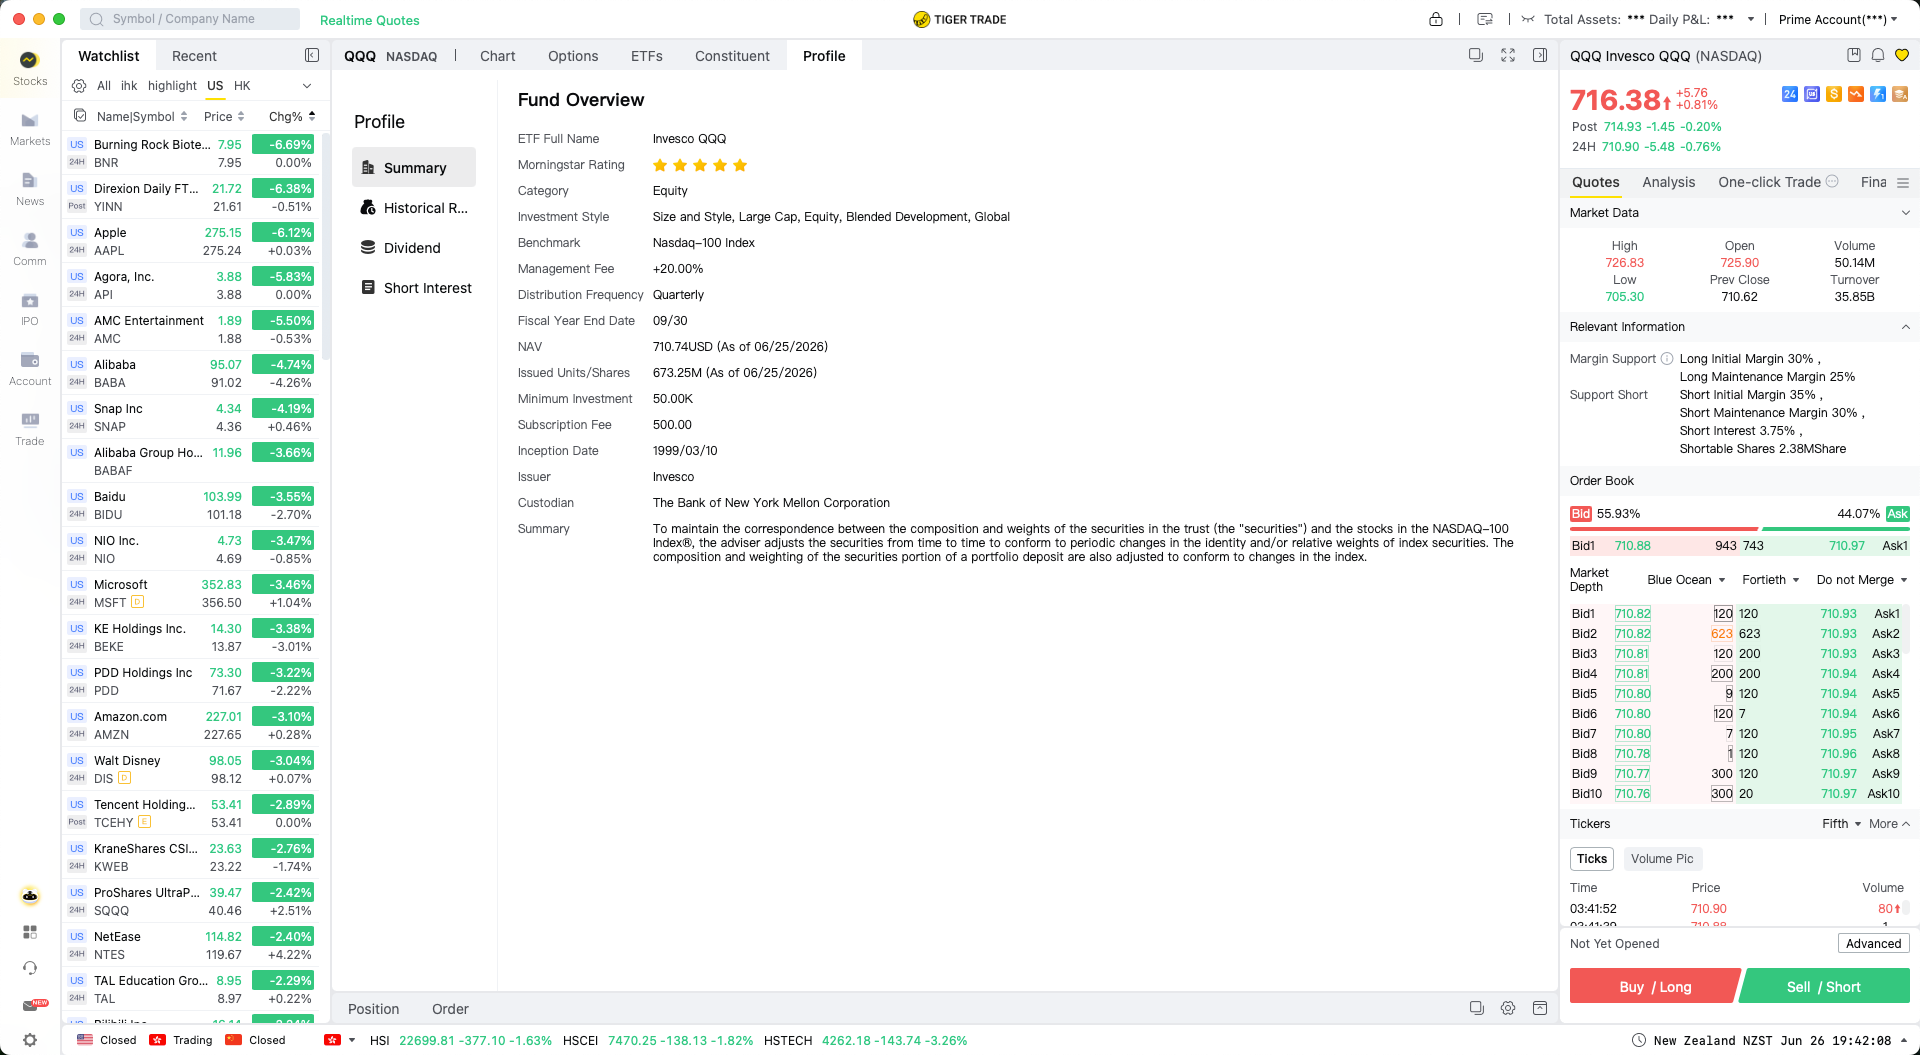Viewport: 1920px width, 1055px height.
Task: Switch to the Constituent tab
Action: (732, 56)
